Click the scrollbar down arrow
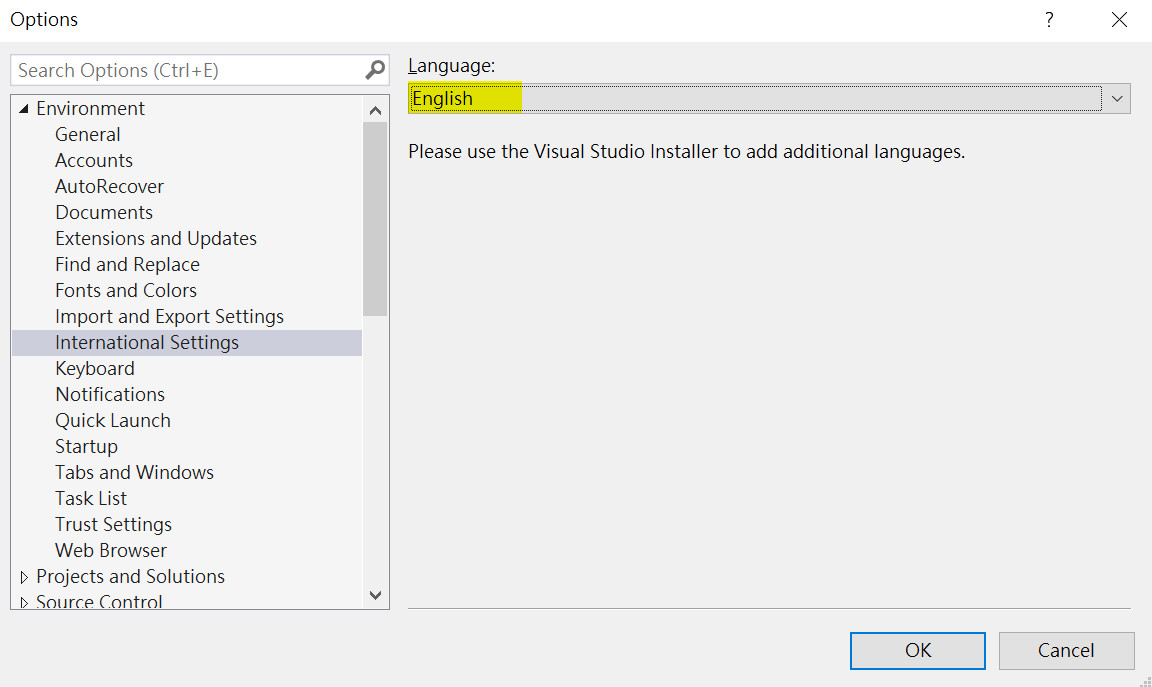Viewport: 1152px width, 687px height. 375,595
